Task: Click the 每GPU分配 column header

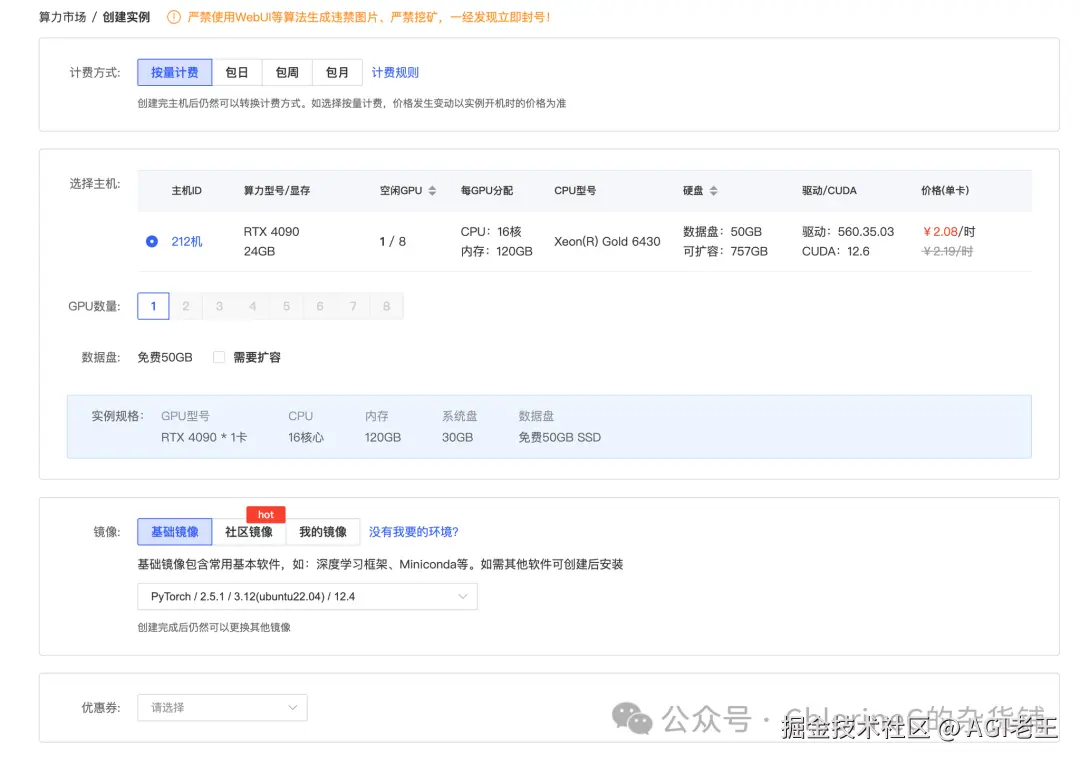Action: click(487, 191)
